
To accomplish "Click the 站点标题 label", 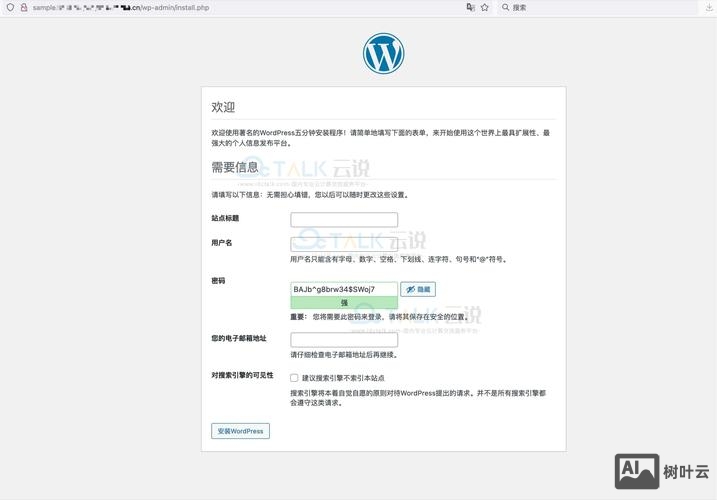I will tap(225, 218).
